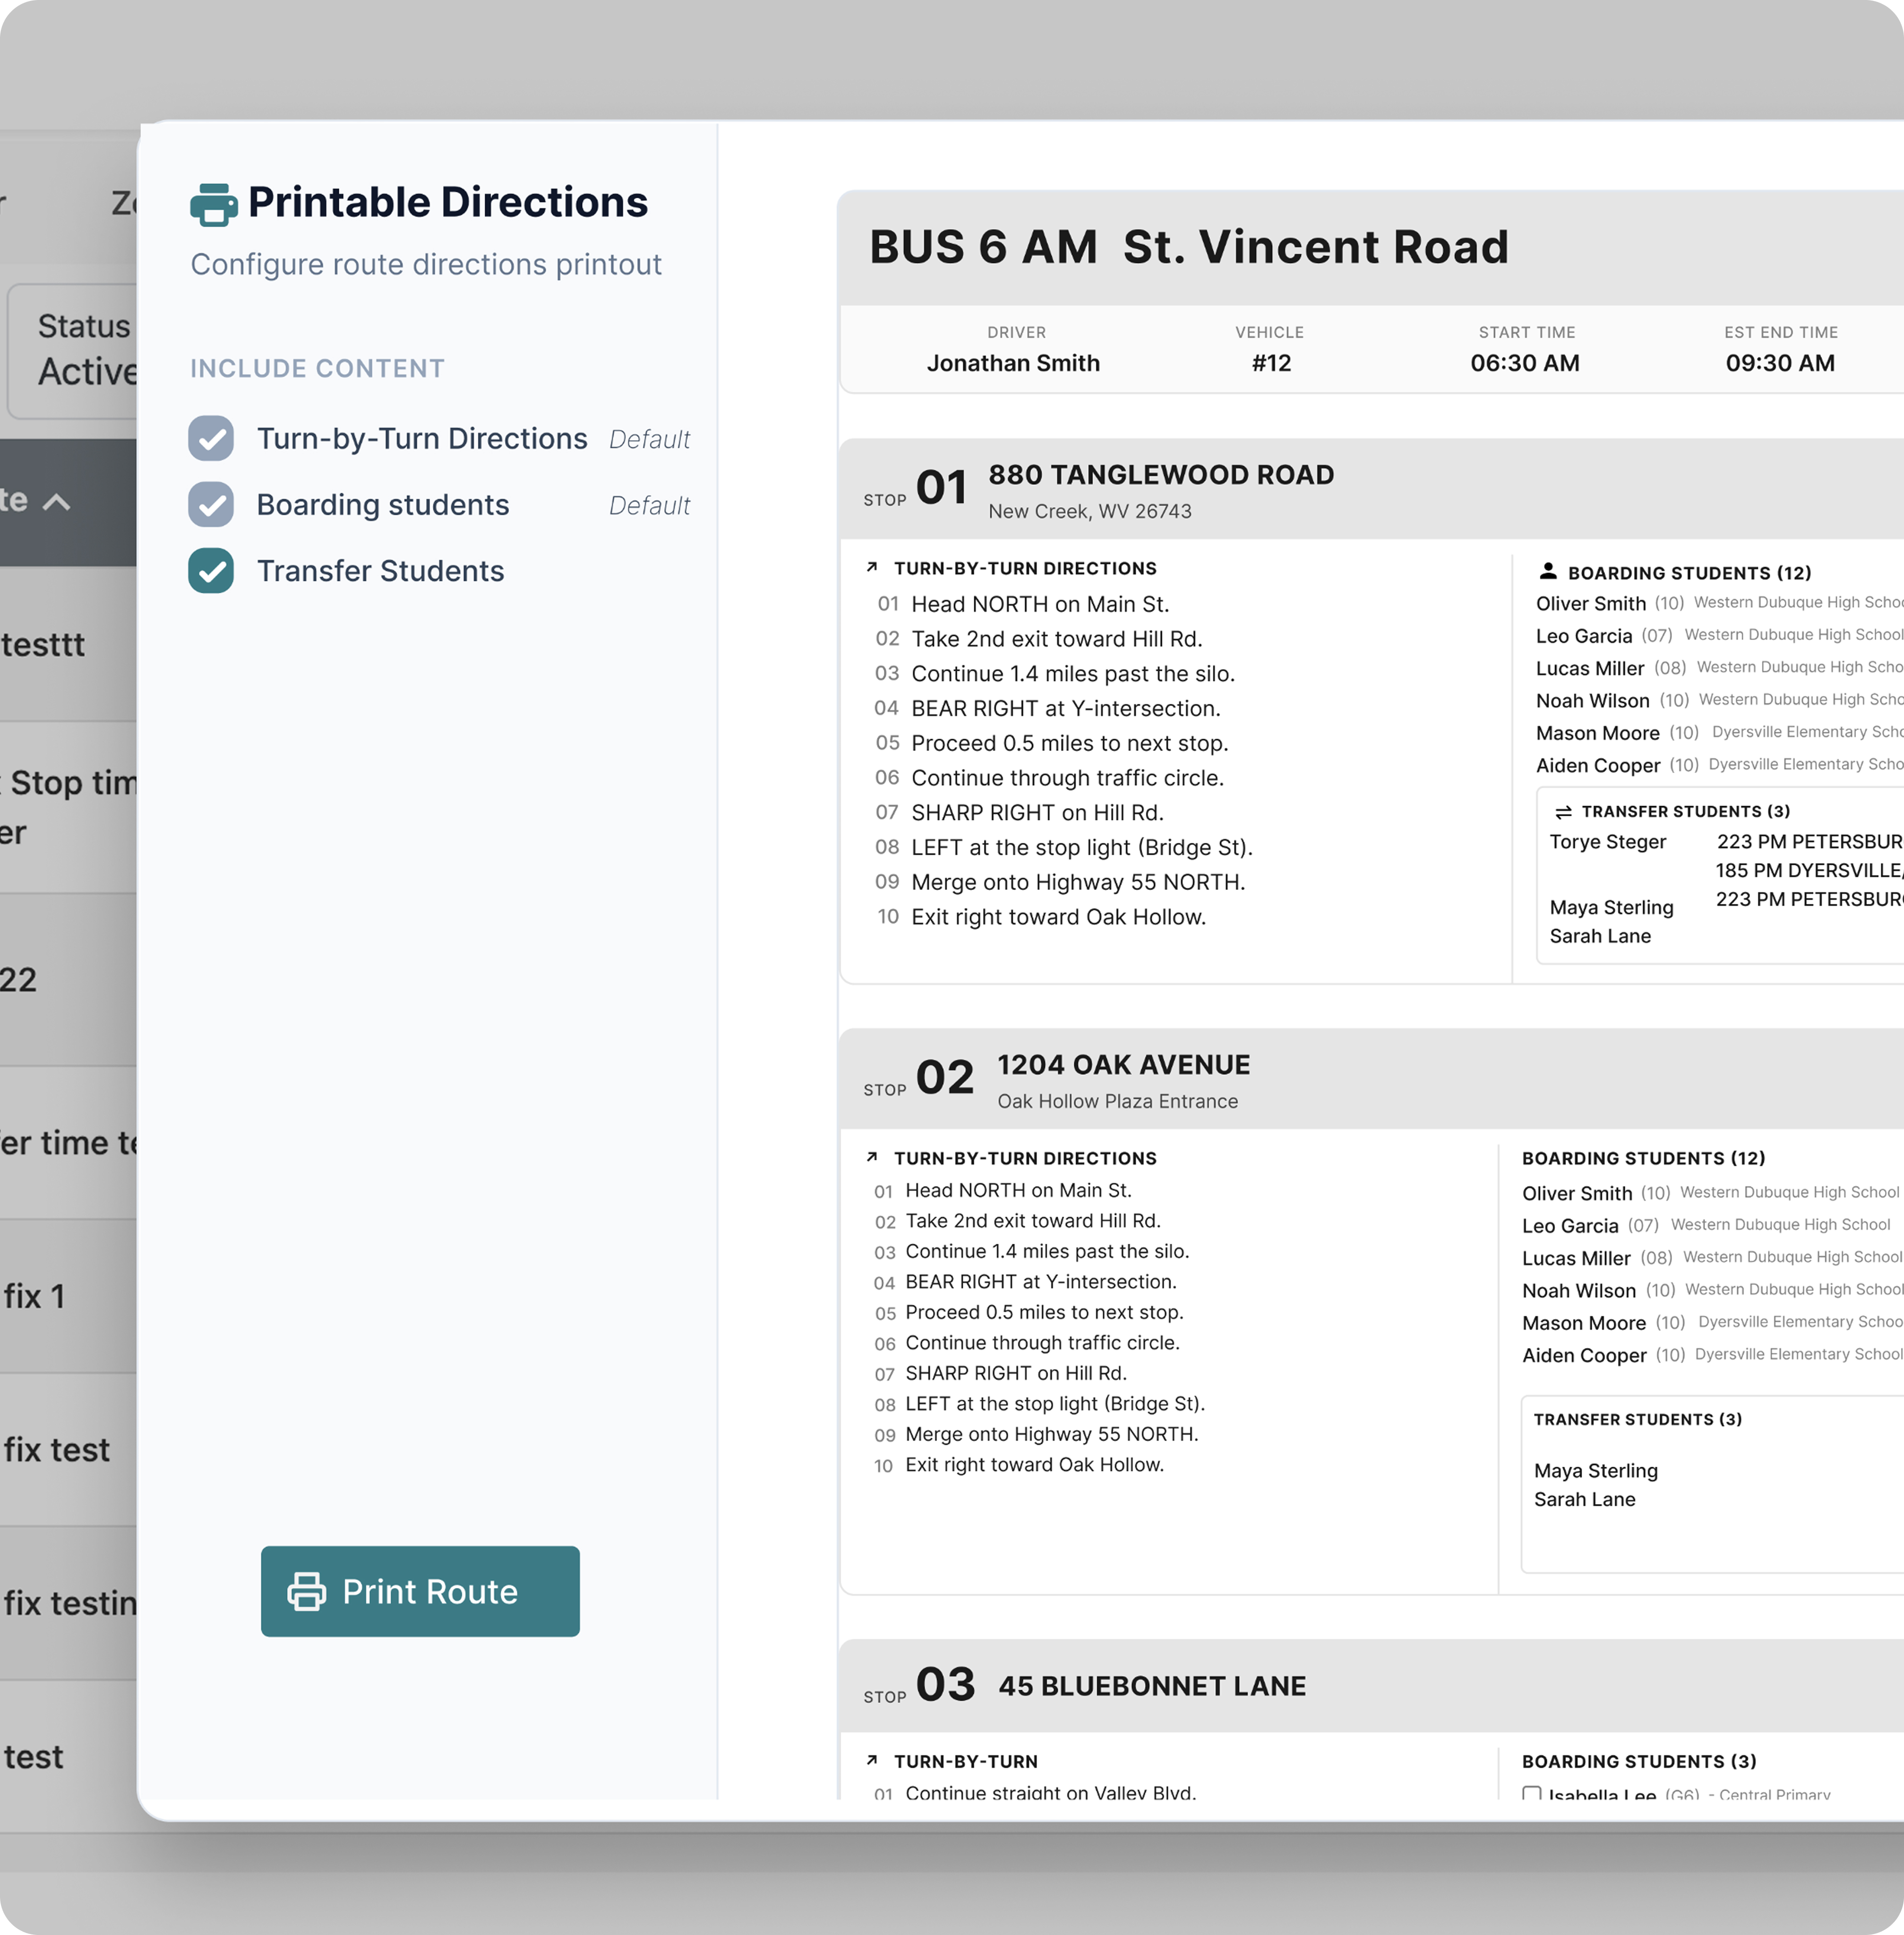Click Aiden Cooper in Stop 02 boarding students
Viewport: 1904px width, 1935px height.
(x=1584, y=1355)
